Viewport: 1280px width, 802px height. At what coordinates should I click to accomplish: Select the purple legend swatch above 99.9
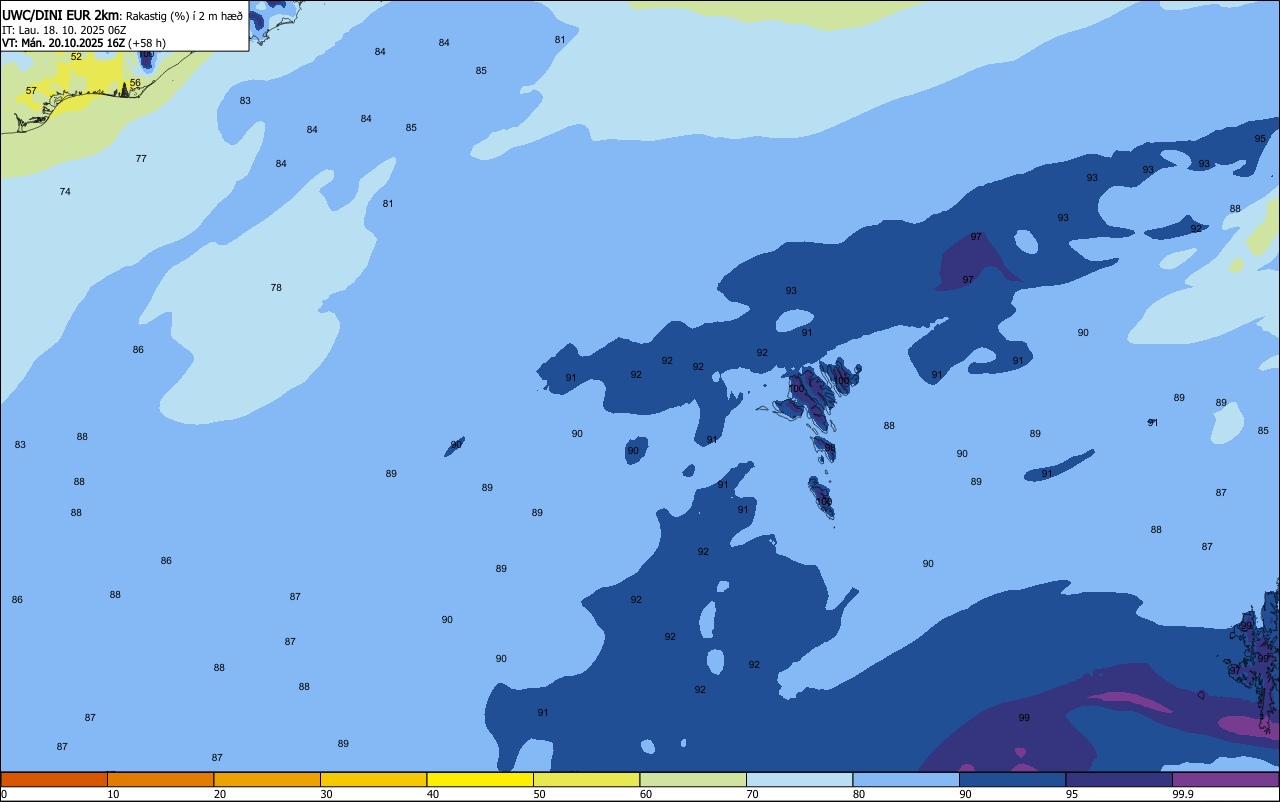pos(1225,779)
